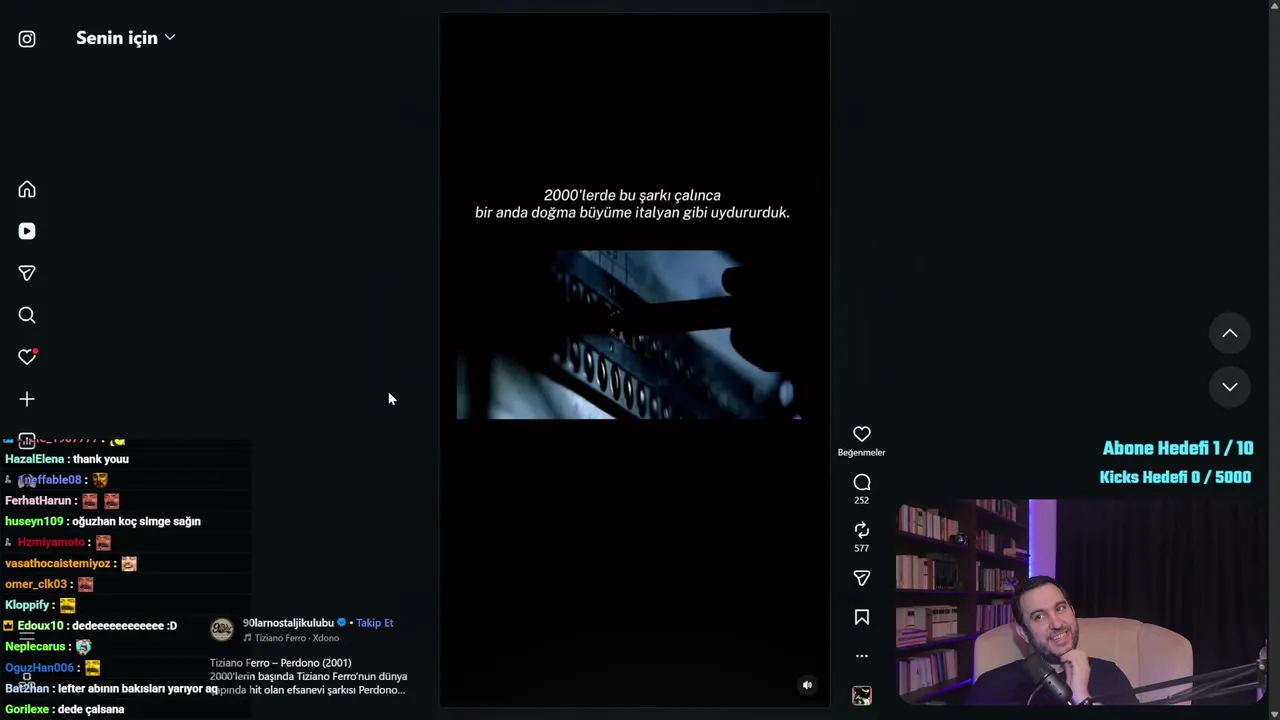Expand the "Tiziano Ferro – Perdono (2001)" caption
This screenshot has height=720, width=1280.
click(308, 676)
